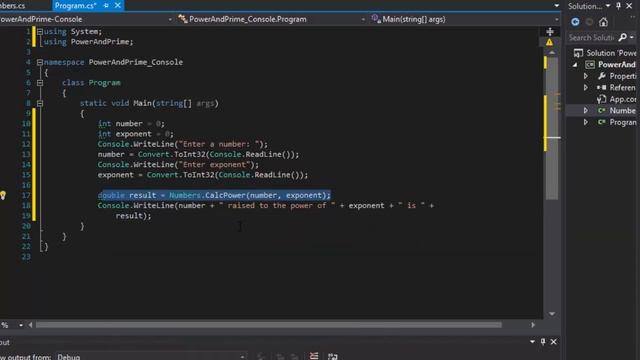Click the Clear All output icon
Screen dimensions: 640x360
coord(314,356)
